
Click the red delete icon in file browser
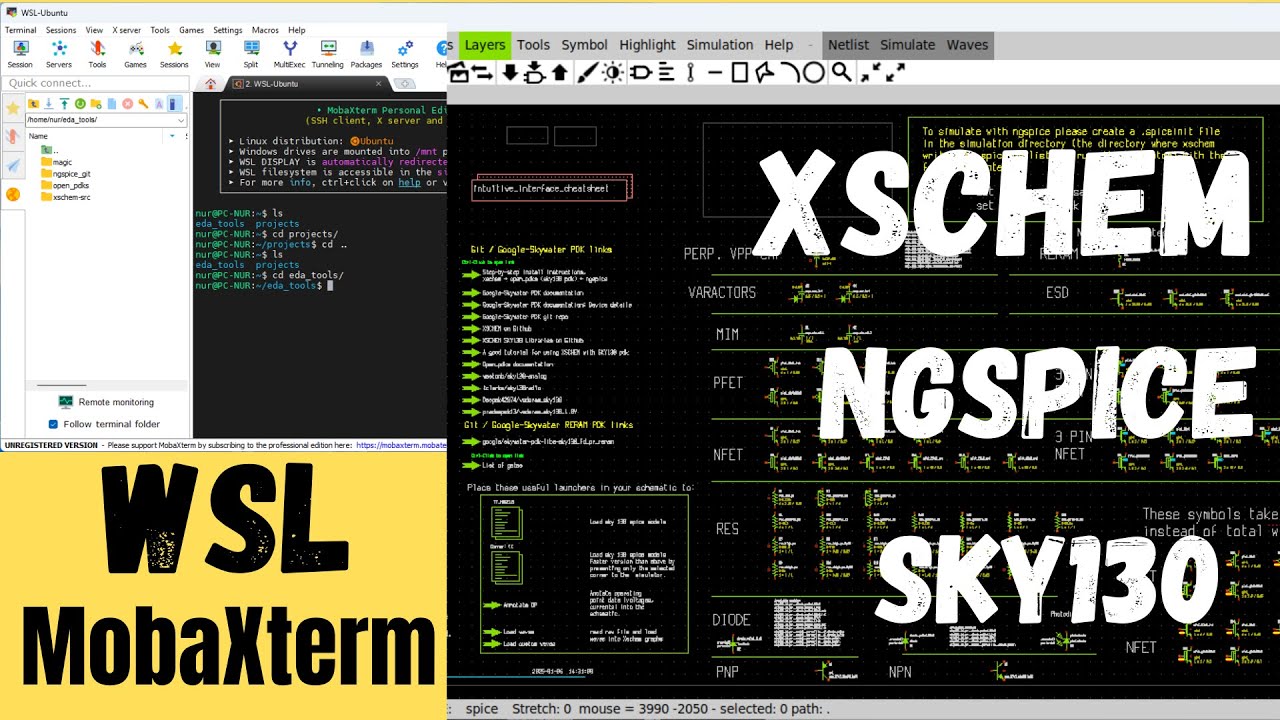click(127, 103)
